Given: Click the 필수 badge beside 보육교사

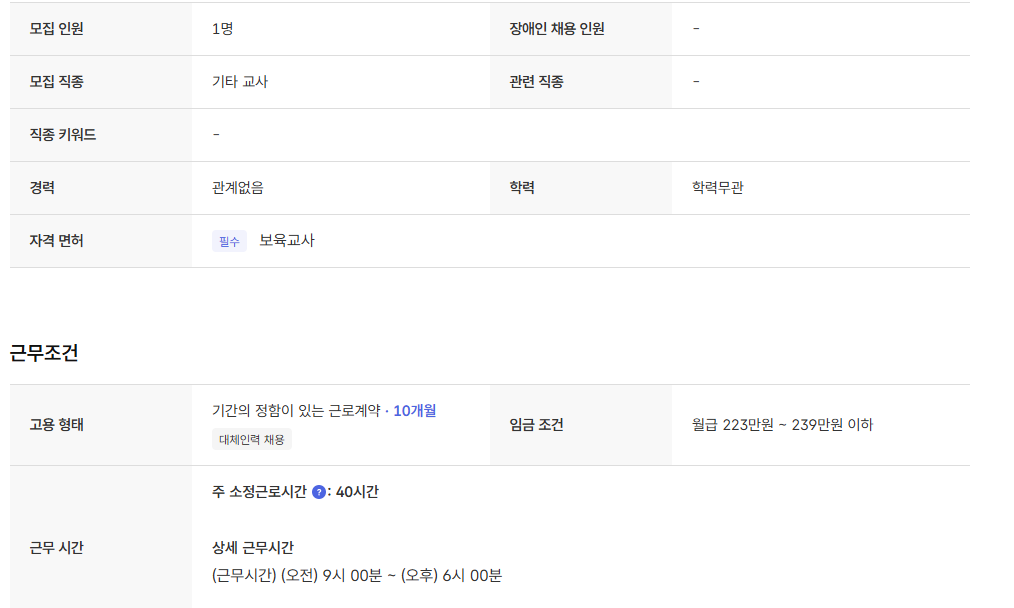Looking at the screenshot, I should tap(229, 241).
